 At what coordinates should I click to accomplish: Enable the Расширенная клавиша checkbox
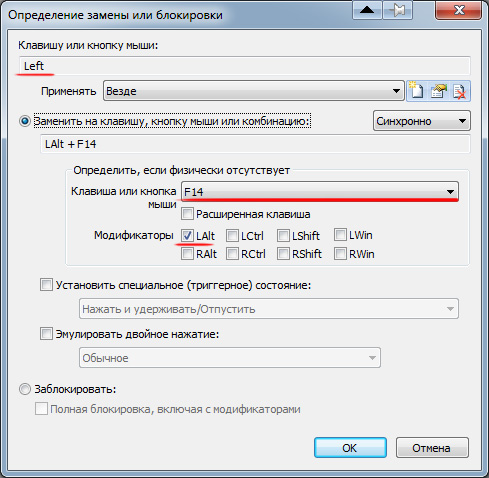[x=187, y=214]
